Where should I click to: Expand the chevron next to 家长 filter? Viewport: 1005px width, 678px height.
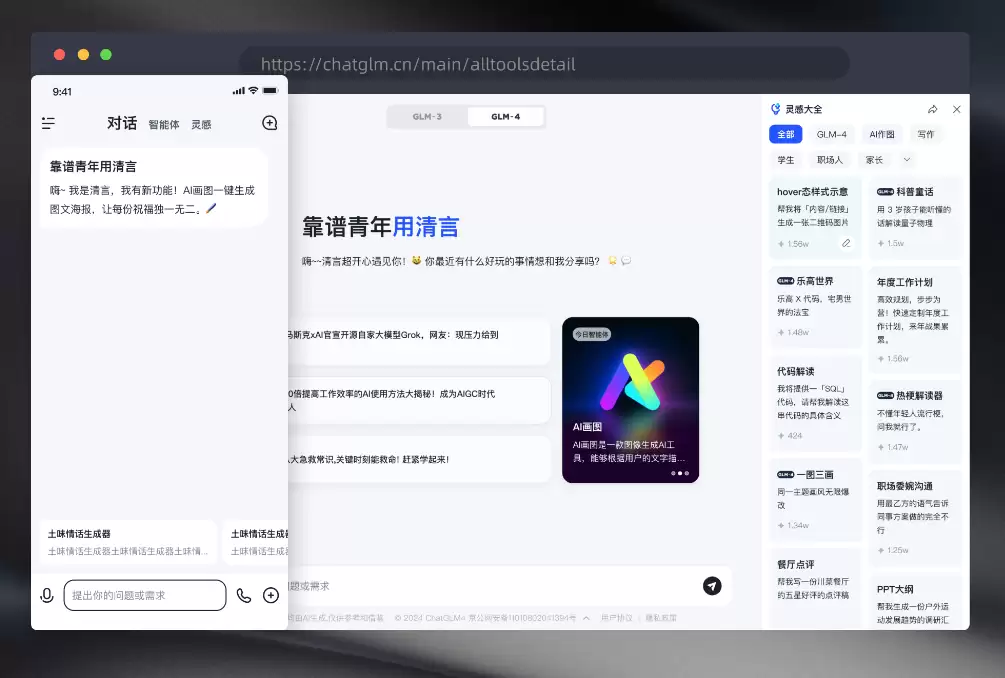907,160
